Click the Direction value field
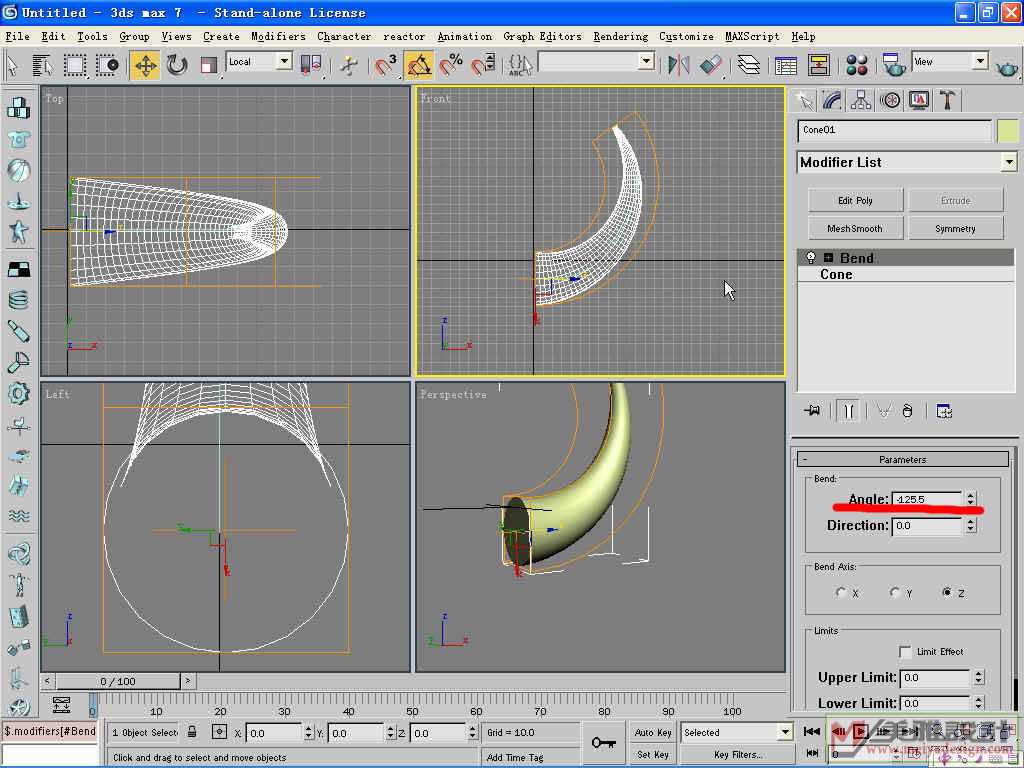 click(927, 526)
